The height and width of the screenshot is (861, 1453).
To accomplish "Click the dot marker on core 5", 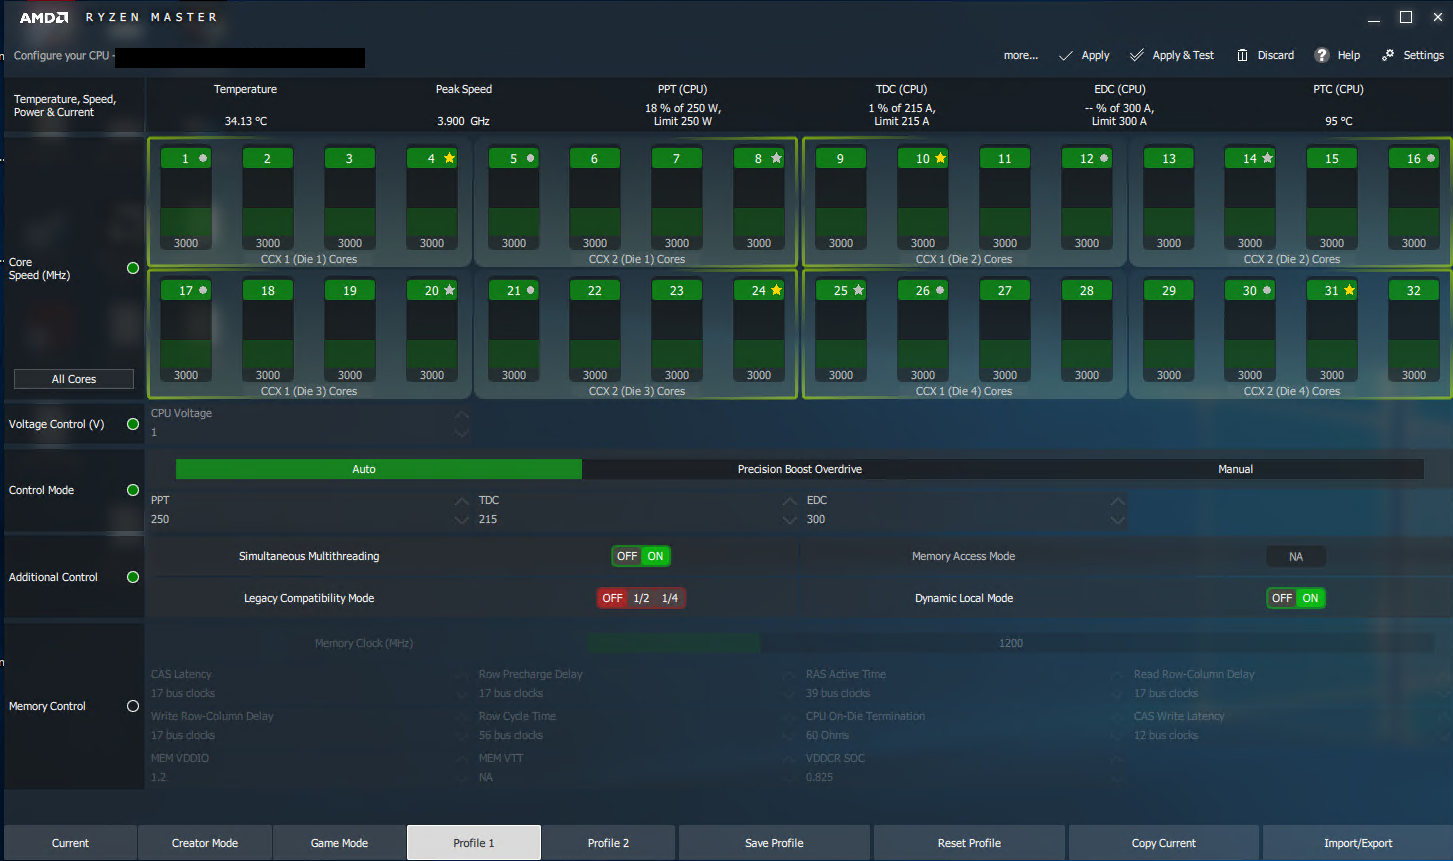I will coord(530,158).
